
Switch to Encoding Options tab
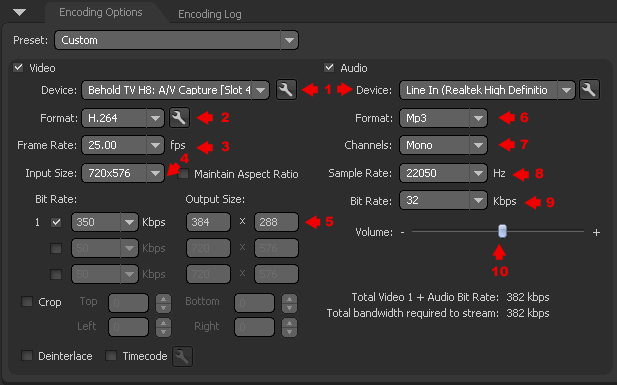point(101,12)
